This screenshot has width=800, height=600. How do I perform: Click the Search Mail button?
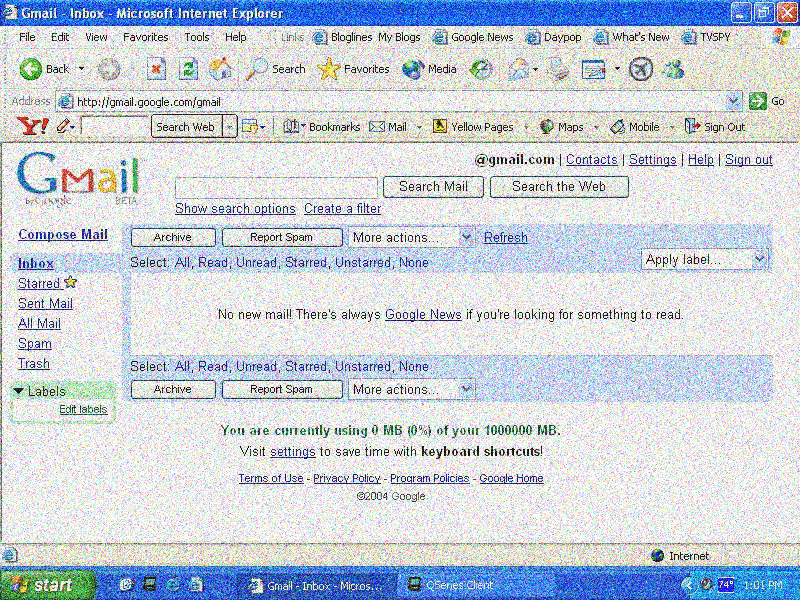tap(433, 187)
